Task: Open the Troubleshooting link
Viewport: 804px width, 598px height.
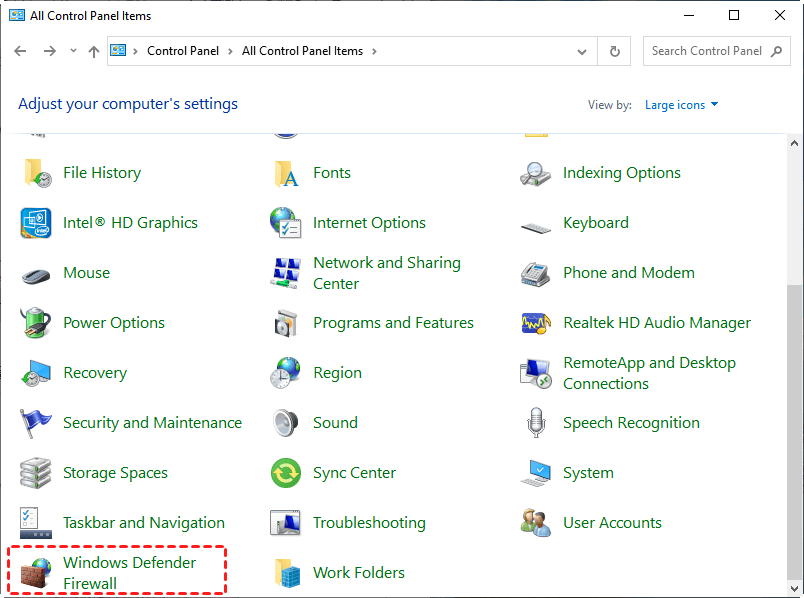Action: point(369,523)
